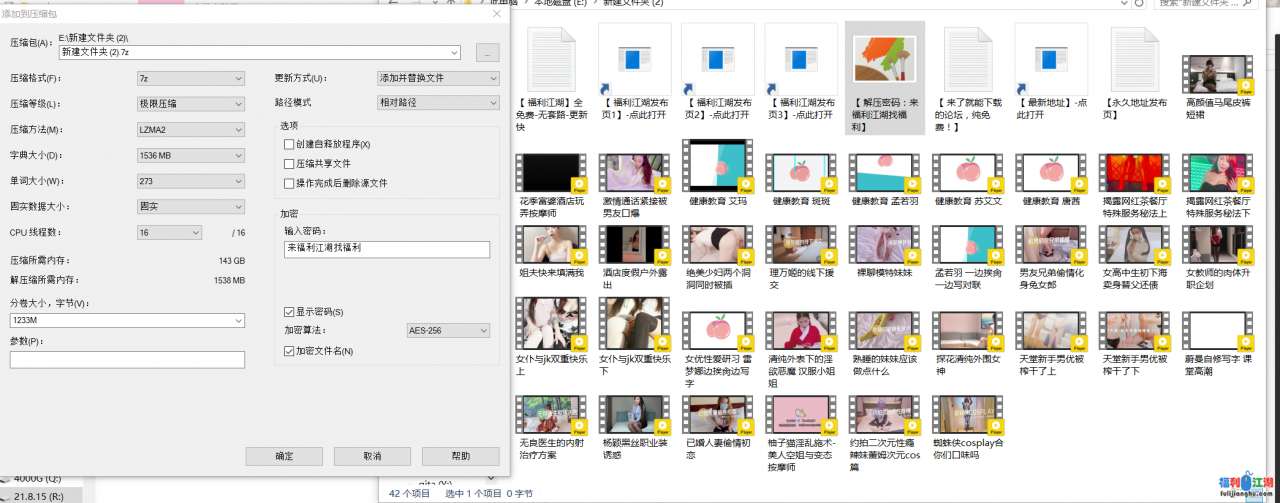
Task: Select the 解压密码 image file icon
Action: 884,58
